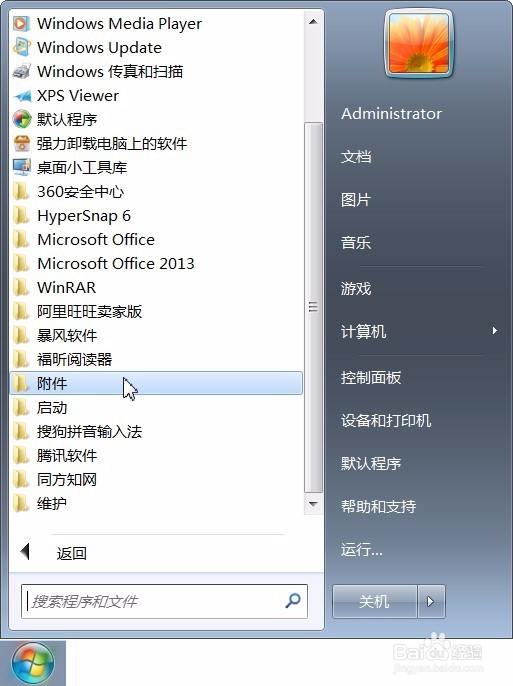Screen dimensions: 513x686
Task: Open the XPS Viewer paper-plane icon
Action: coord(21,95)
